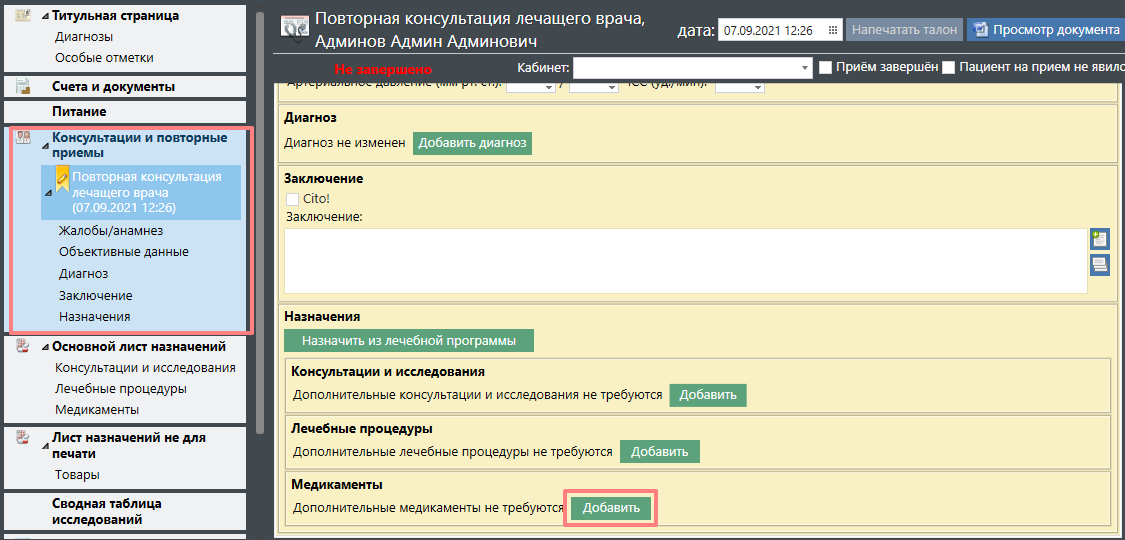Collapse the Лист назначений не для печати section
Viewport: 1125px width, 540px height.
coord(44,438)
